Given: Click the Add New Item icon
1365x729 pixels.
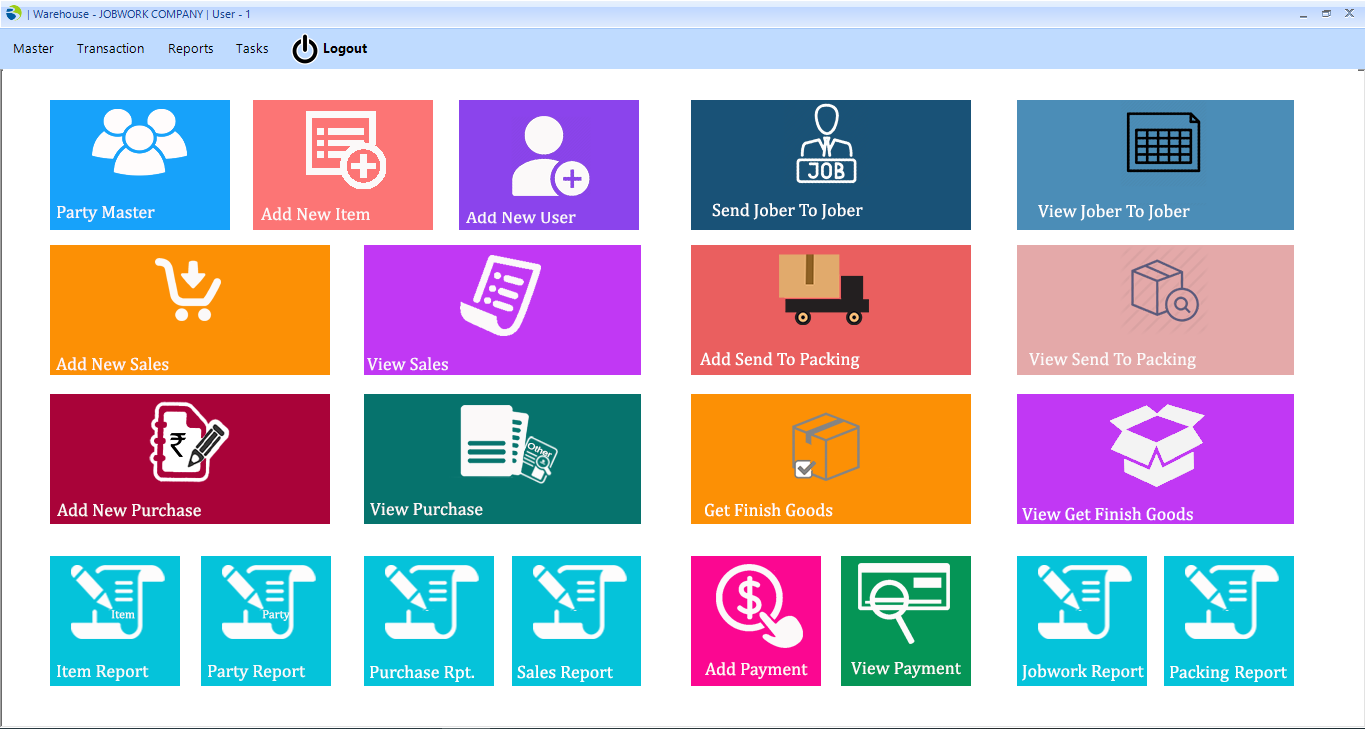Looking at the screenshot, I should tap(345, 150).
